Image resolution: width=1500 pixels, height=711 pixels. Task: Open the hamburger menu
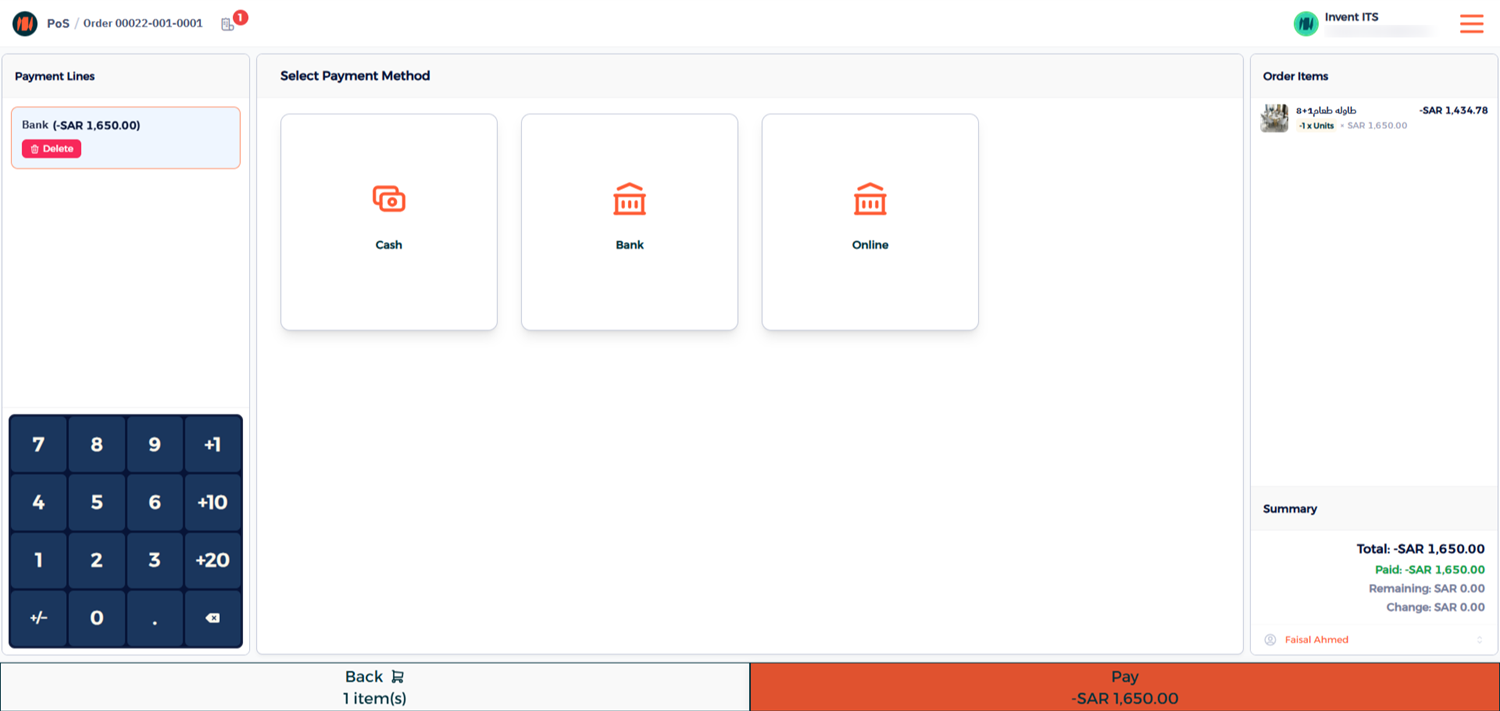click(1471, 24)
